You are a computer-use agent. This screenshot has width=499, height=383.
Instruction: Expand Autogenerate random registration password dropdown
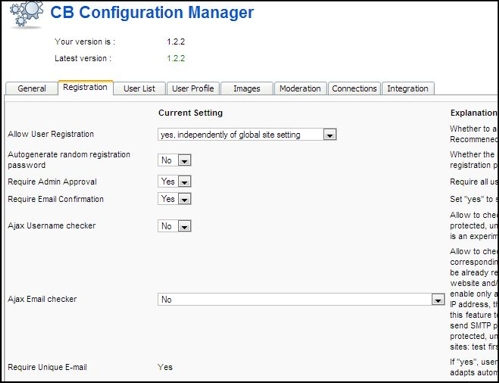click(174, 160)
